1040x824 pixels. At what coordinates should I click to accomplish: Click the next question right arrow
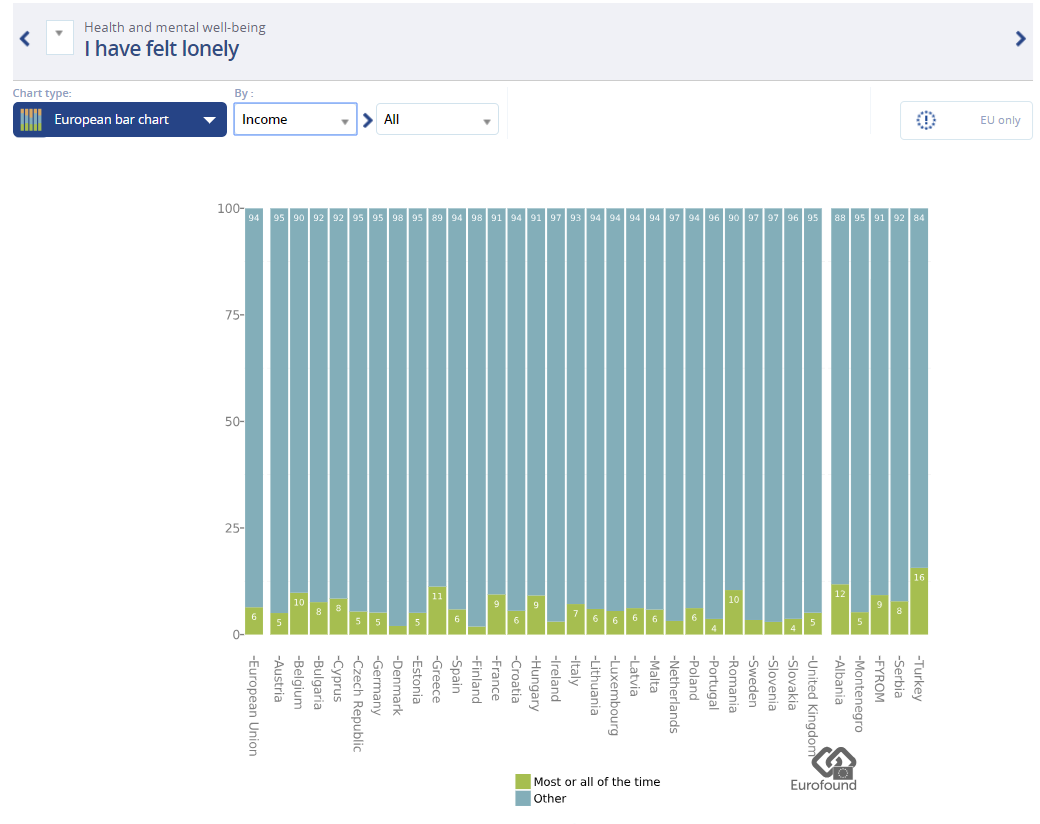1020,39
